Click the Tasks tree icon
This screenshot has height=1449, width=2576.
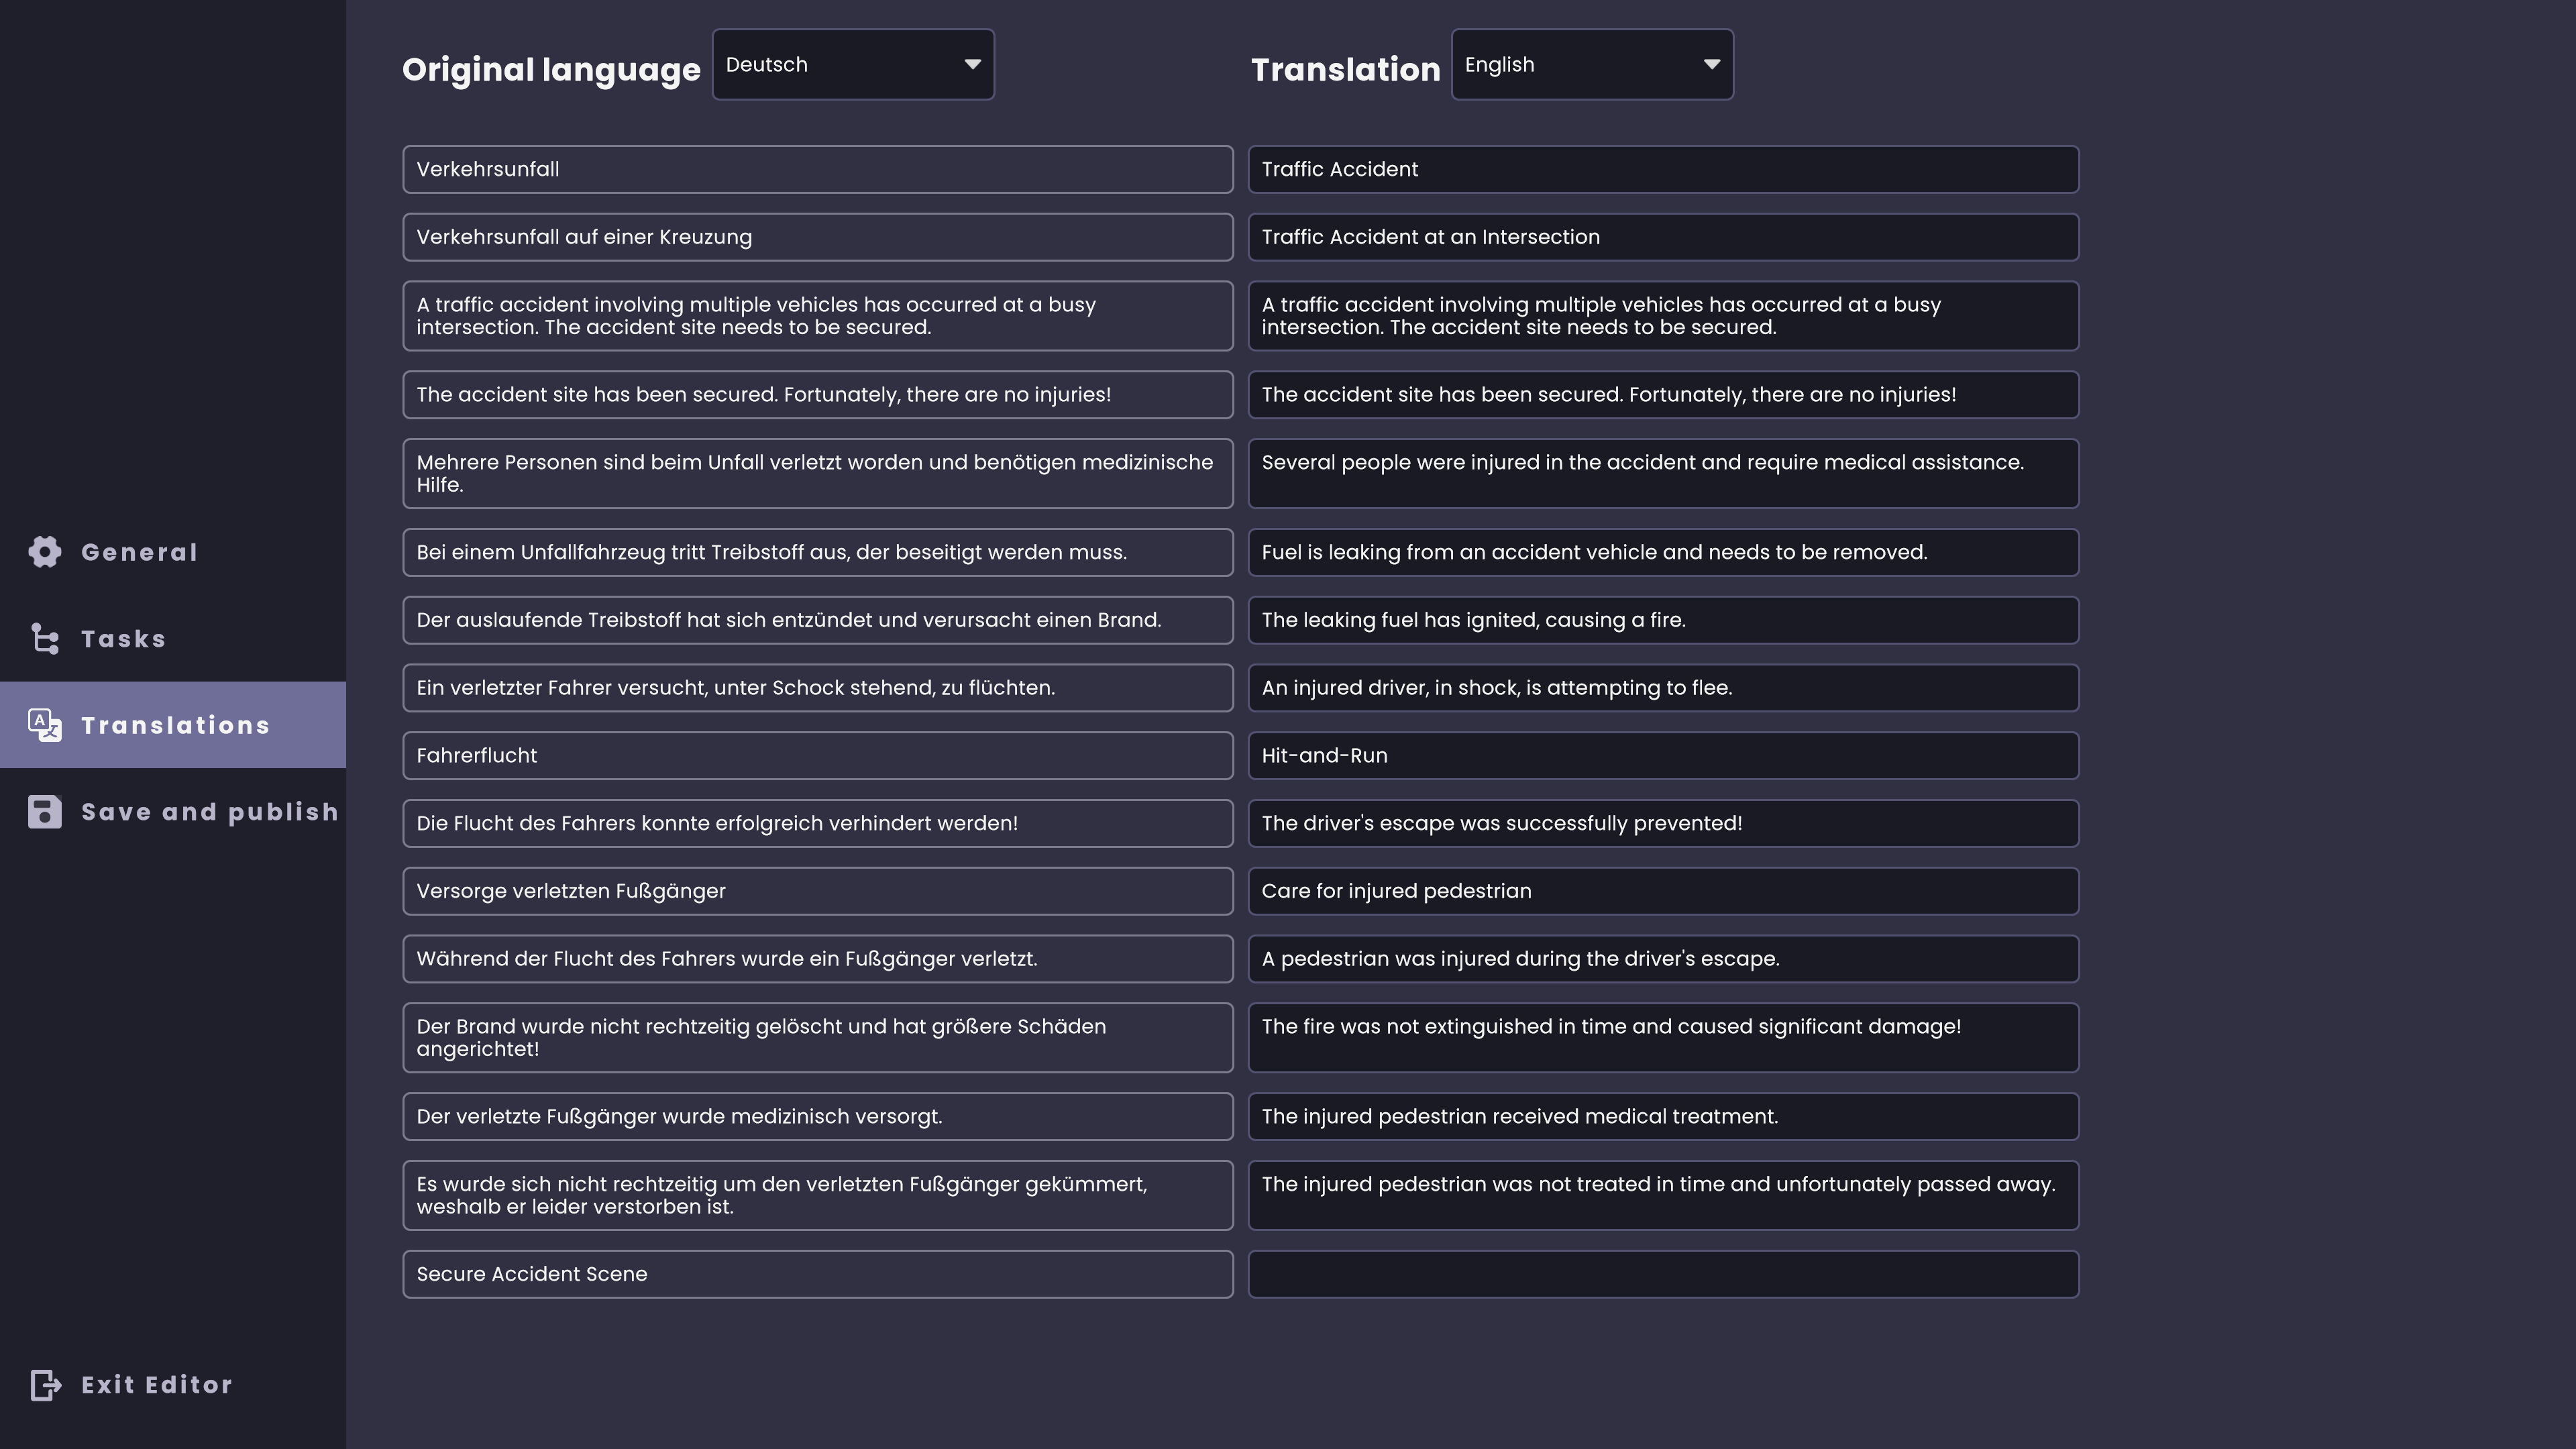pyautogui.click(x=45, y=638)
